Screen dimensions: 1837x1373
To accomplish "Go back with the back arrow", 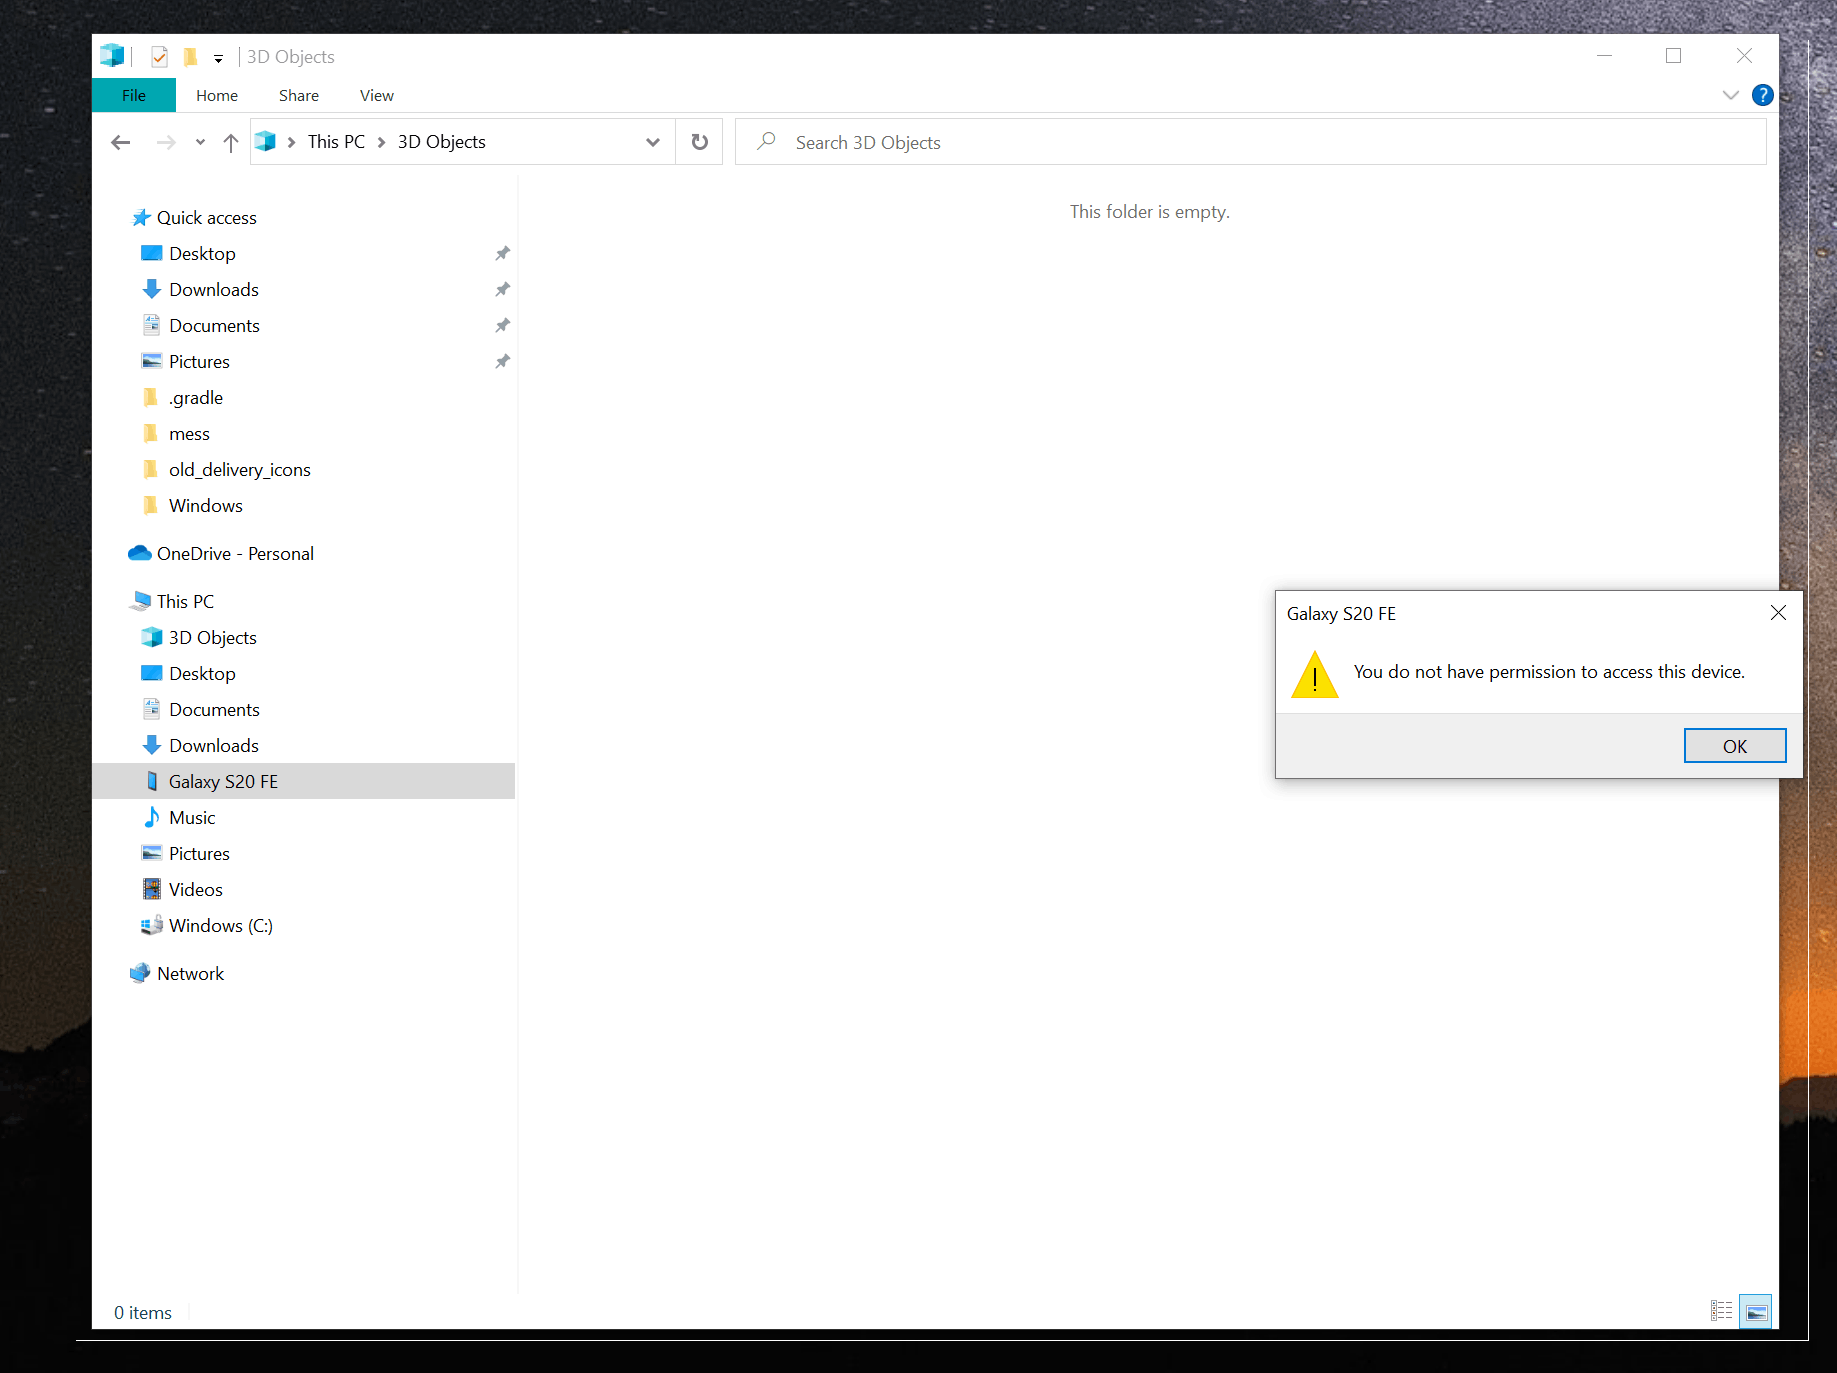I will pos(121,142).
